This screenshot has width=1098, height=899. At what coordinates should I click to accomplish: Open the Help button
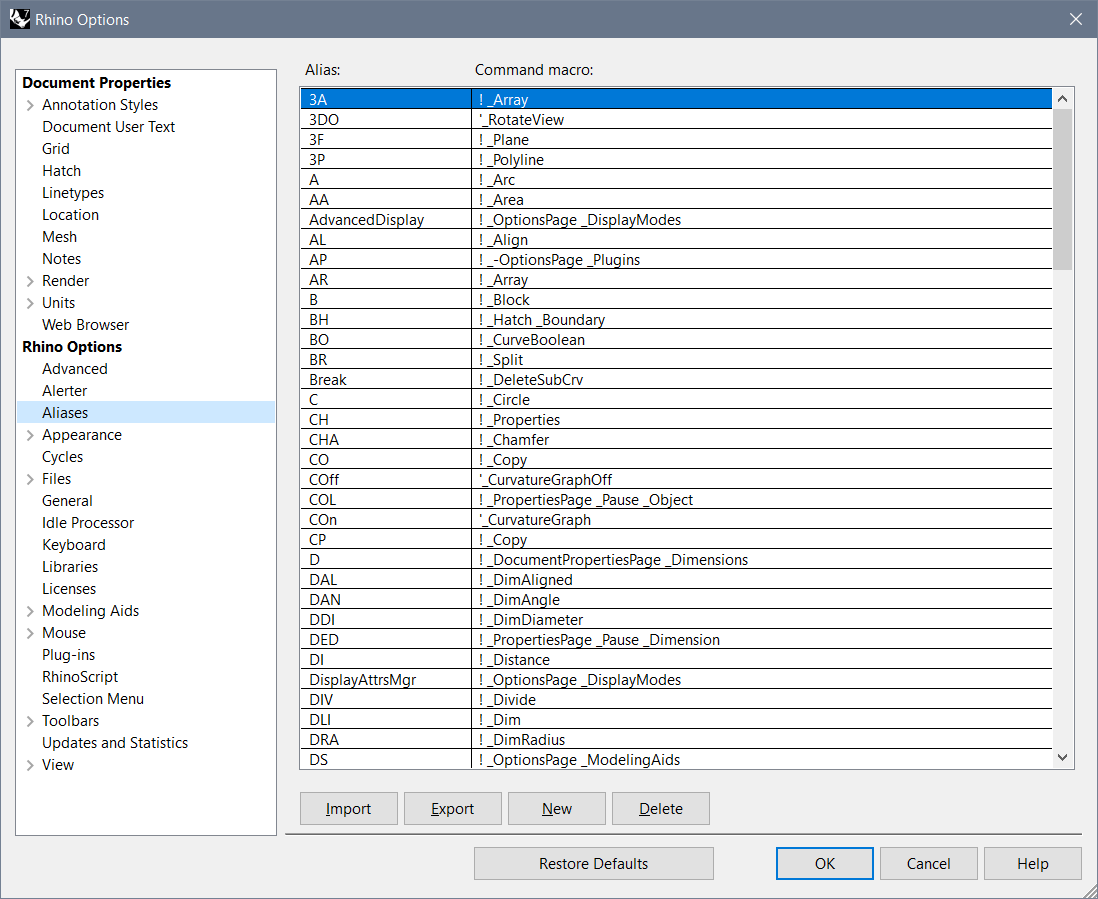coord(1033,863)
